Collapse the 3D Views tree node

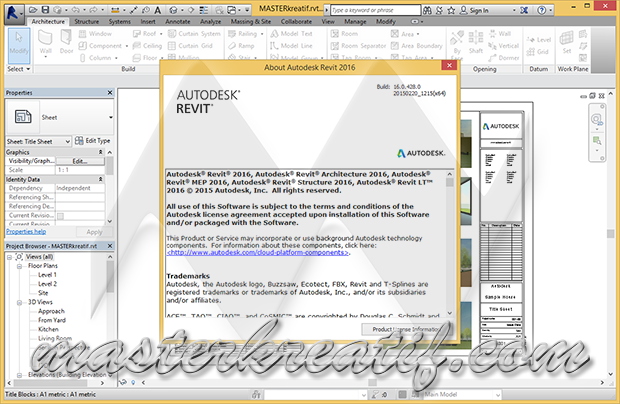[x=19, y=302]
